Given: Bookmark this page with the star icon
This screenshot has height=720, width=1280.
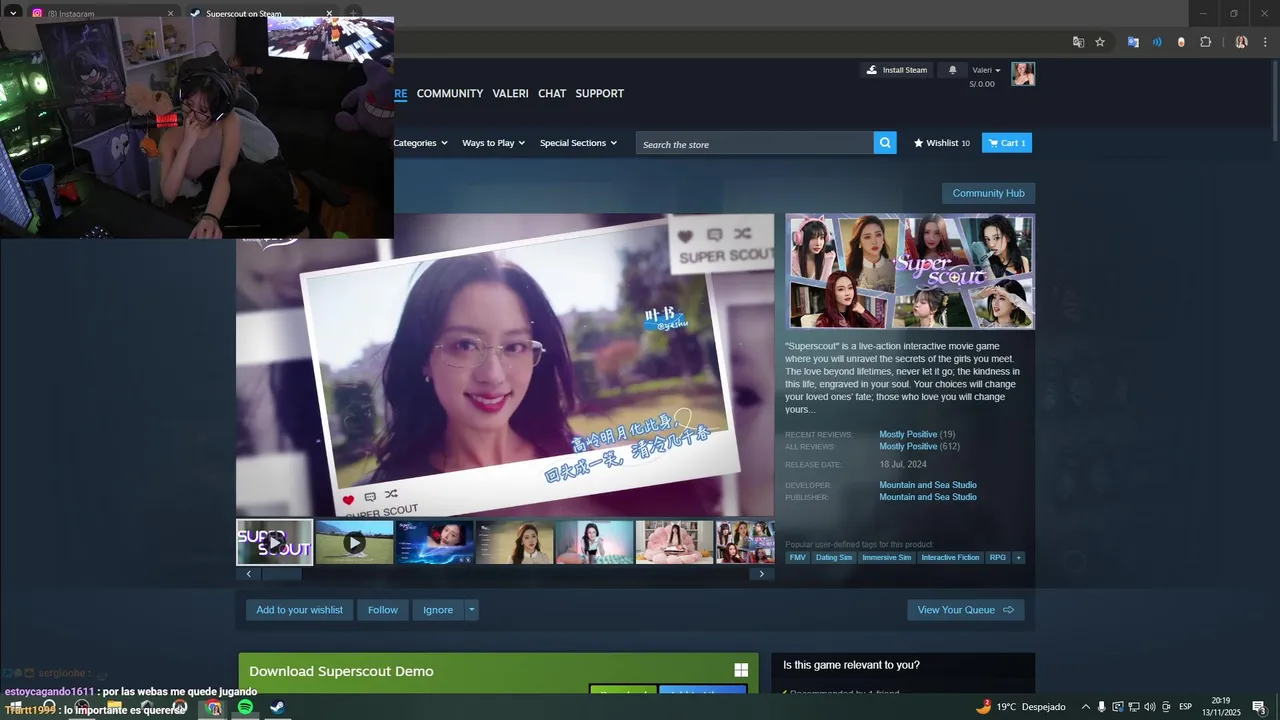Looking at the screenshot, I should tap(1100, 42).
